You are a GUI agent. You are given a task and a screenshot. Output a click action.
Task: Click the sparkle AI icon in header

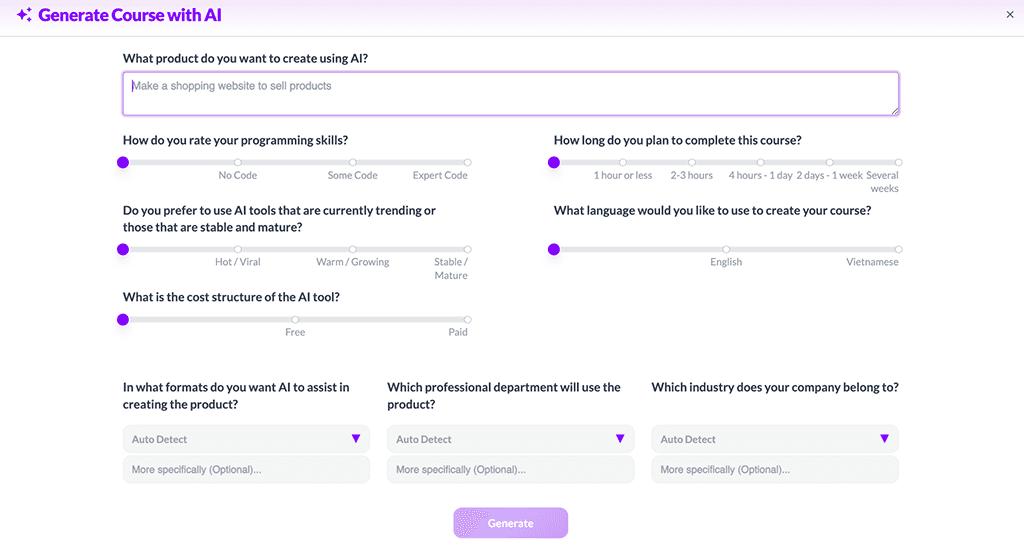[x=24, y=15]
